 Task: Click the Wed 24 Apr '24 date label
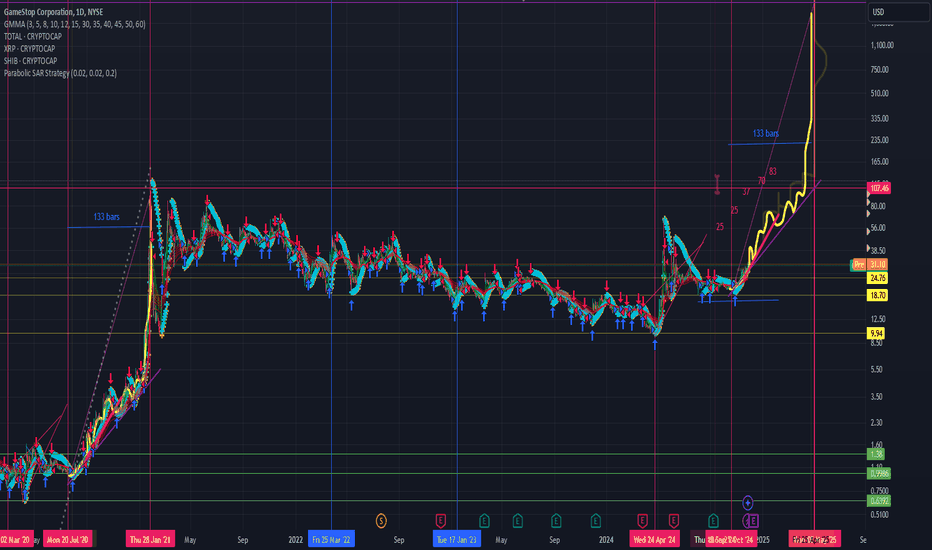[654, 539]
